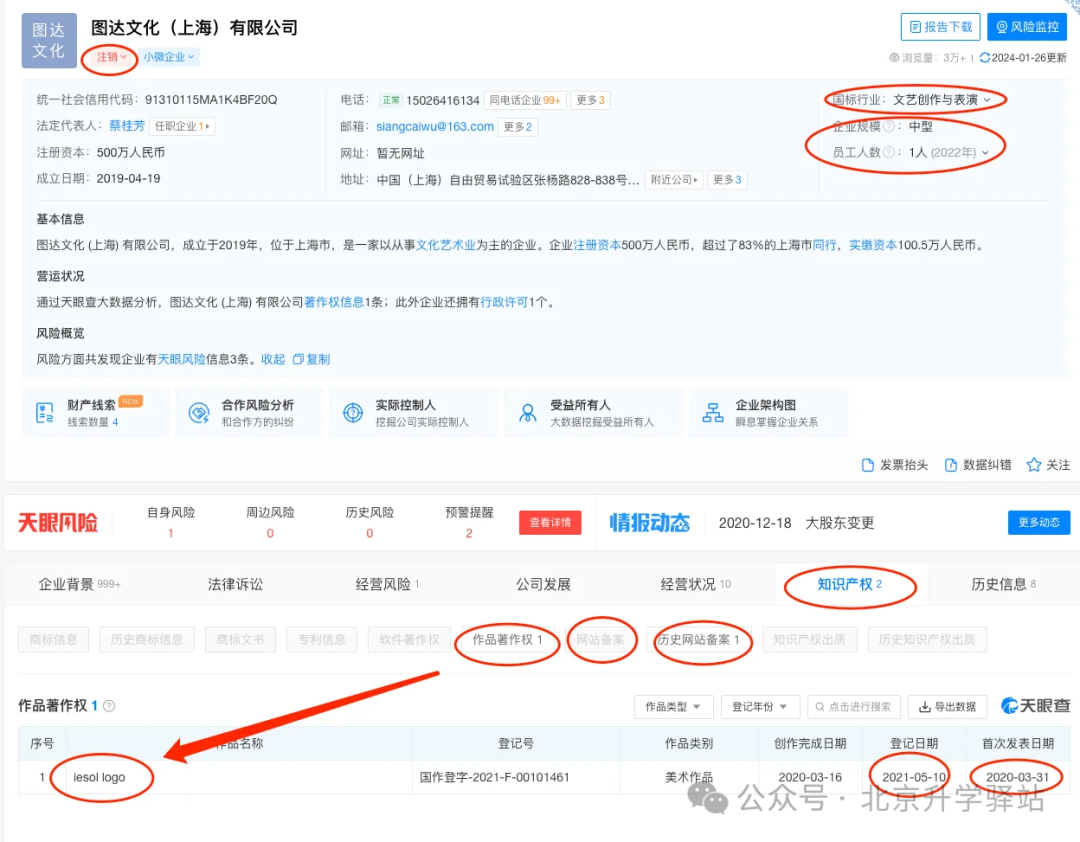This screenshot has height=842, width=1080.
Task: Expand the 附近公司 tag
Action: click(674, 180)
